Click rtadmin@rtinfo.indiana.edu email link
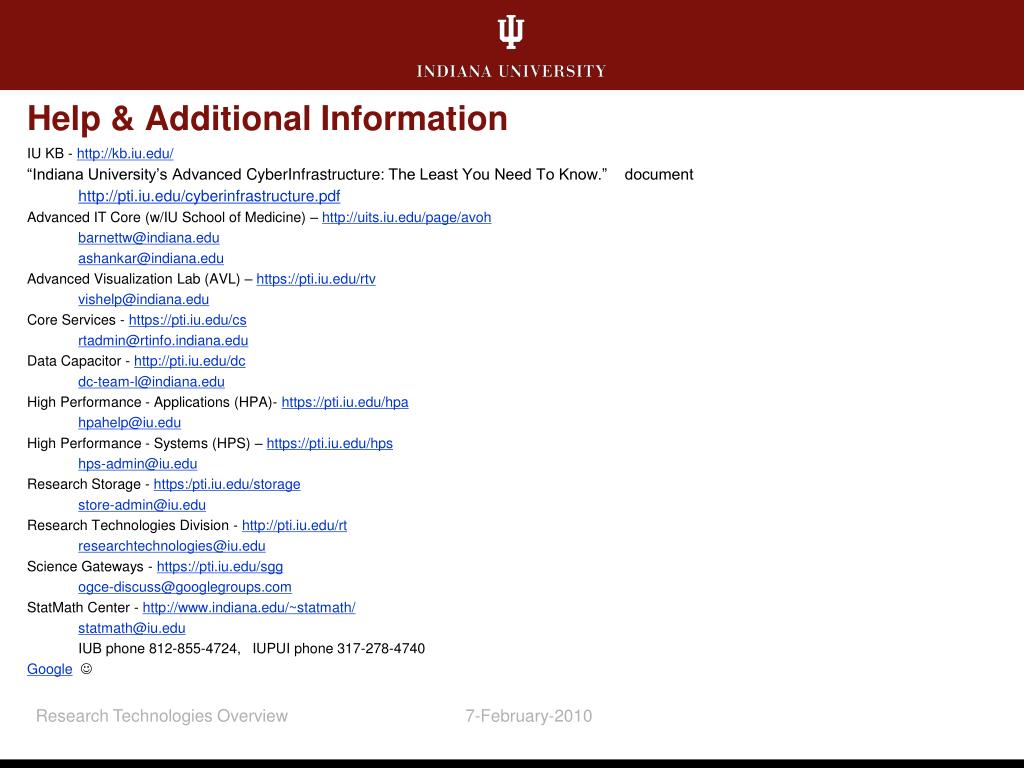 (163, 341)
